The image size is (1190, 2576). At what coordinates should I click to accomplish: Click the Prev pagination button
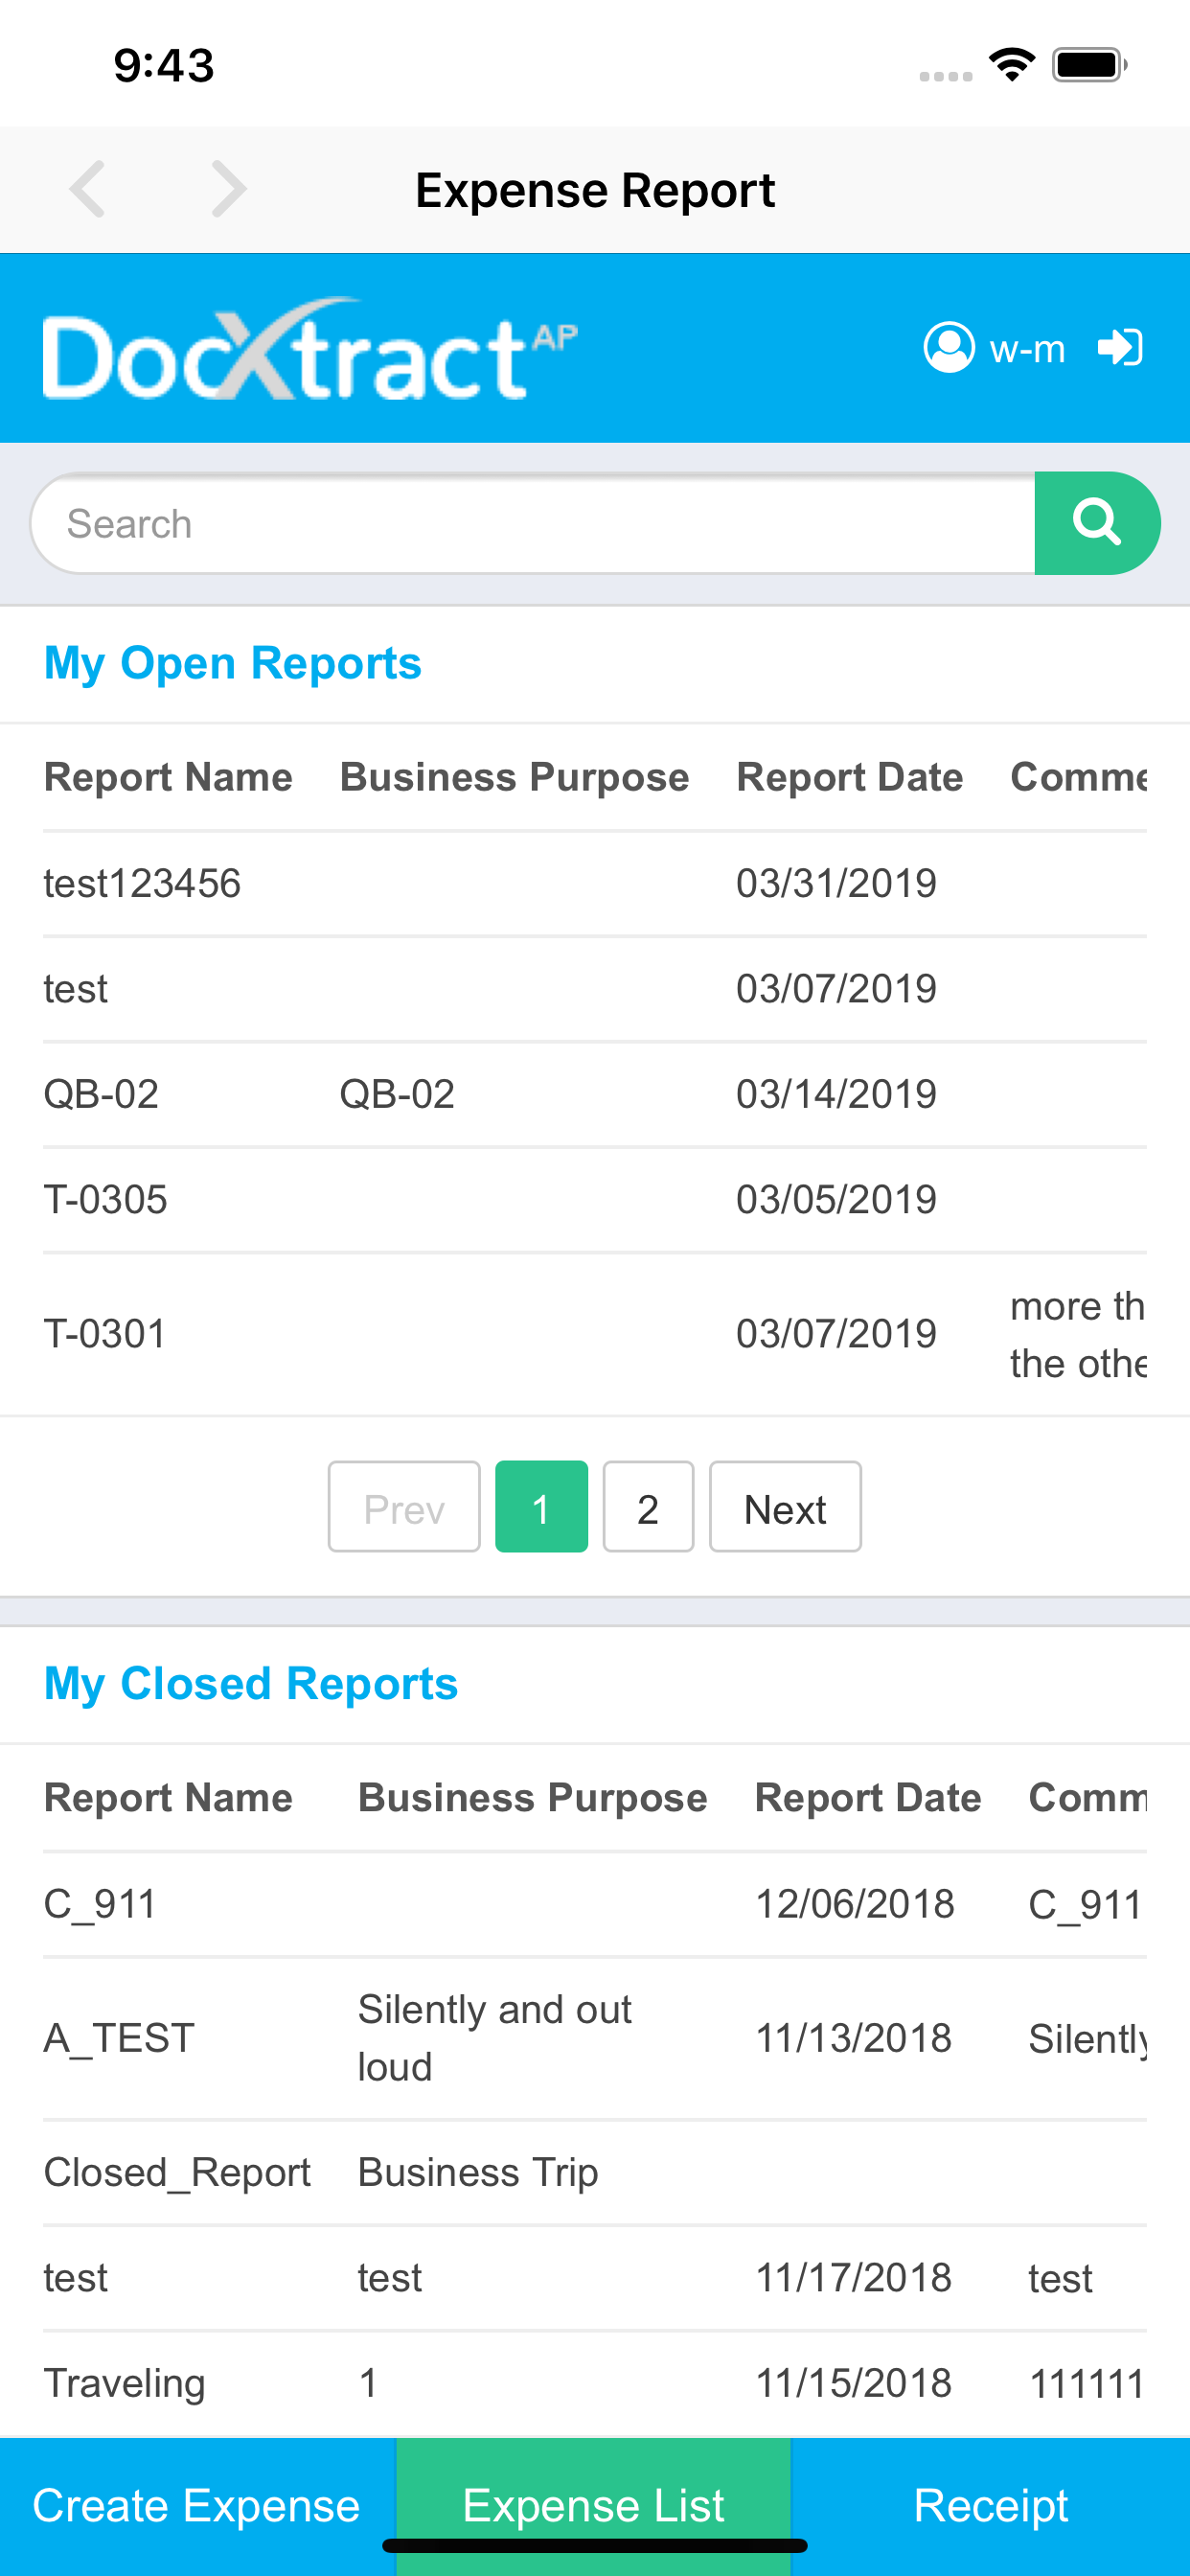click(404, 1507)
